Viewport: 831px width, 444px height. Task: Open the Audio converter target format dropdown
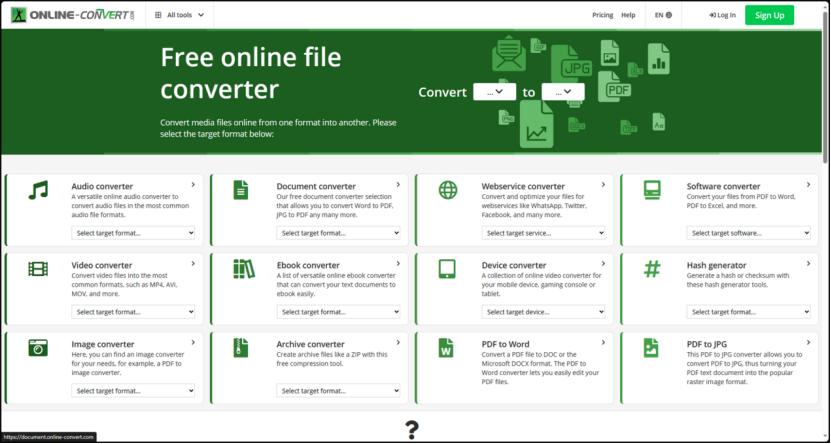(x=134, y=233)
